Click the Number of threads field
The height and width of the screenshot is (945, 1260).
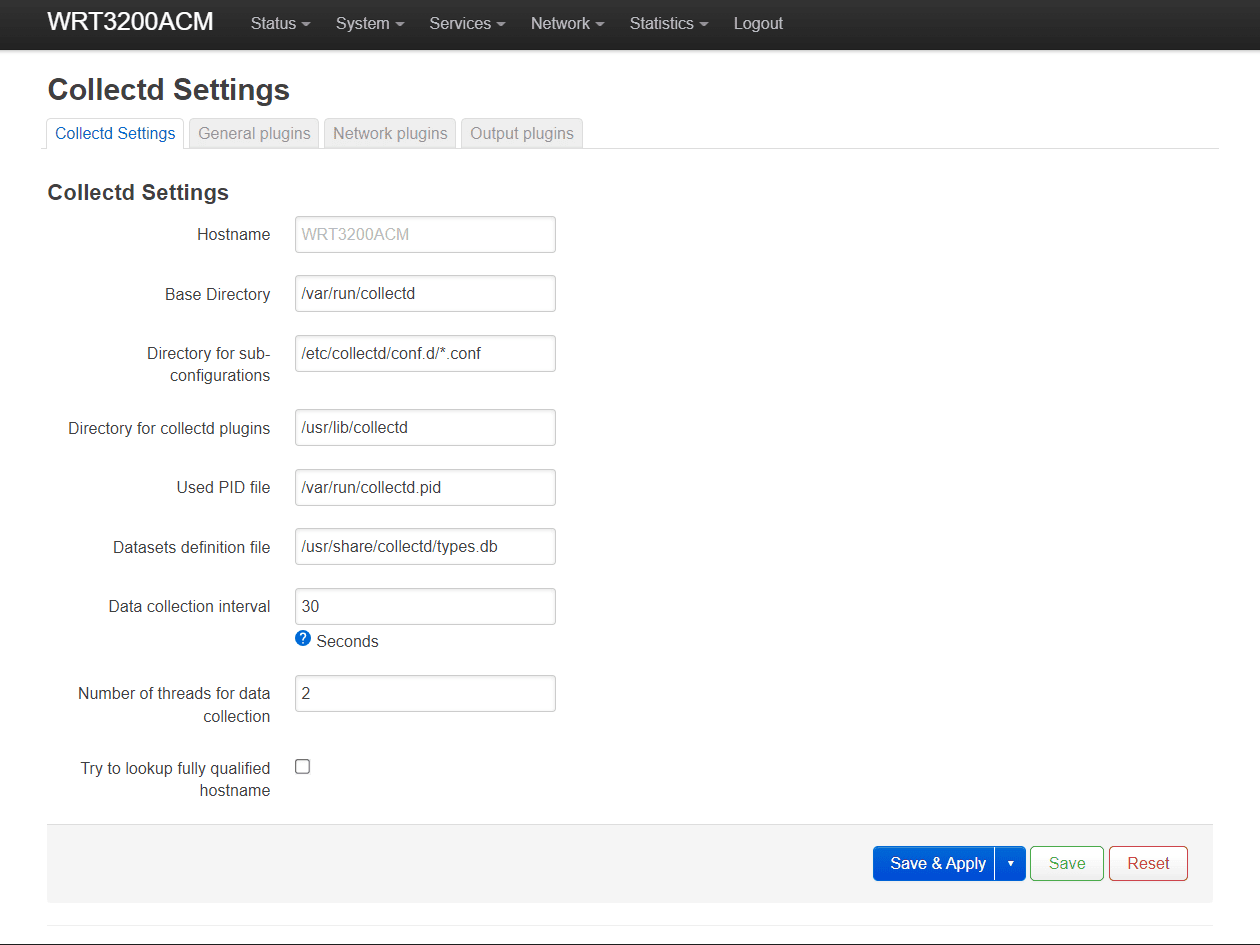pyautogui.click(x=425, y=693)
